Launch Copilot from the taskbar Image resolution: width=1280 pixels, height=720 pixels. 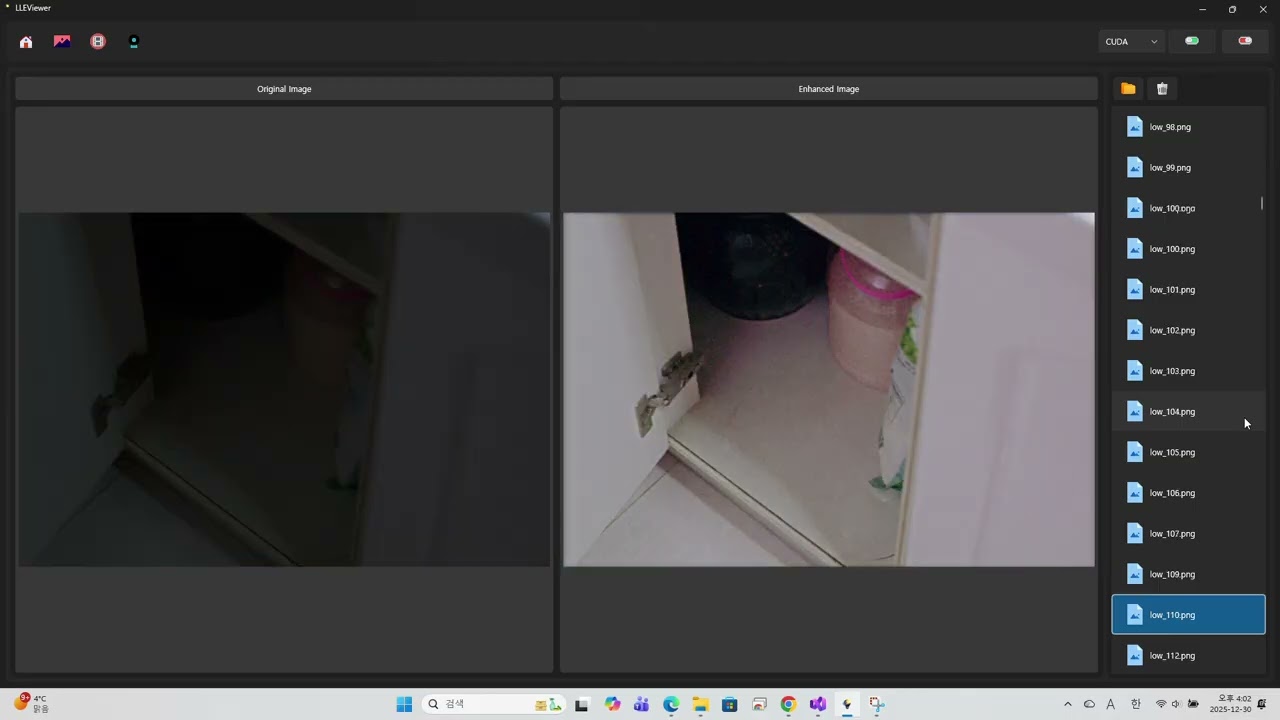613,704
